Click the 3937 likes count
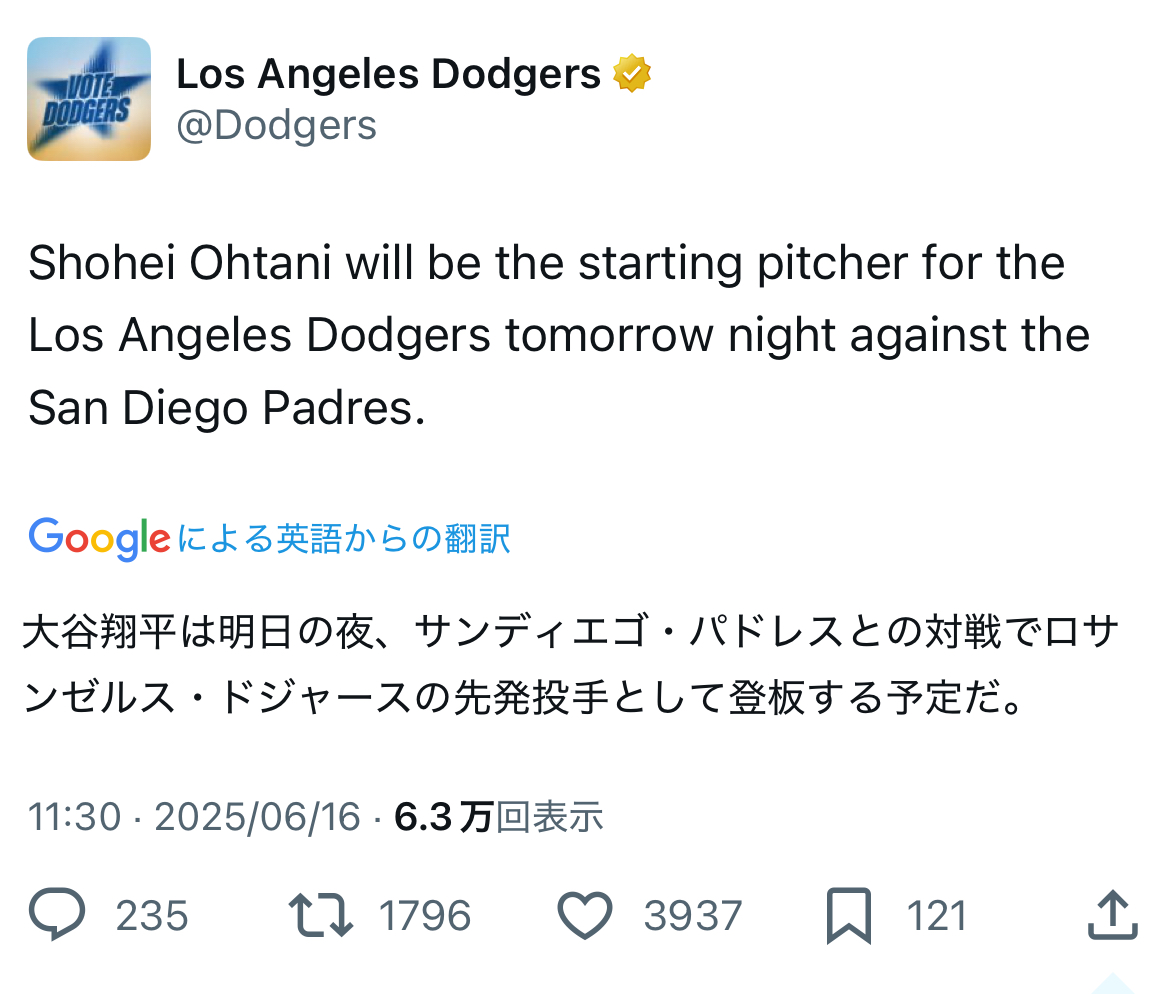The image size is (1170, 994). click(693, 916)
